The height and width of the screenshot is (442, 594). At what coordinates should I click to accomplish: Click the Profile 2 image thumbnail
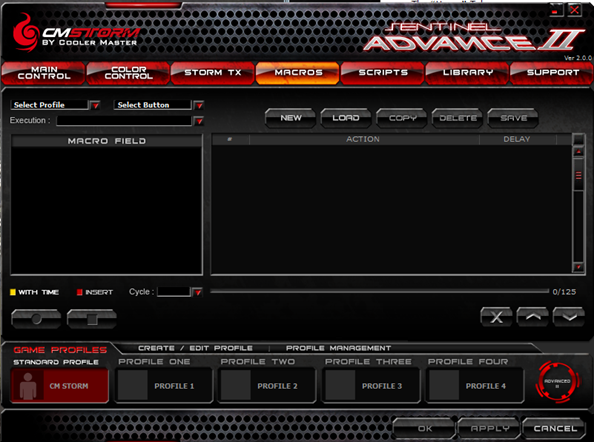236,386
